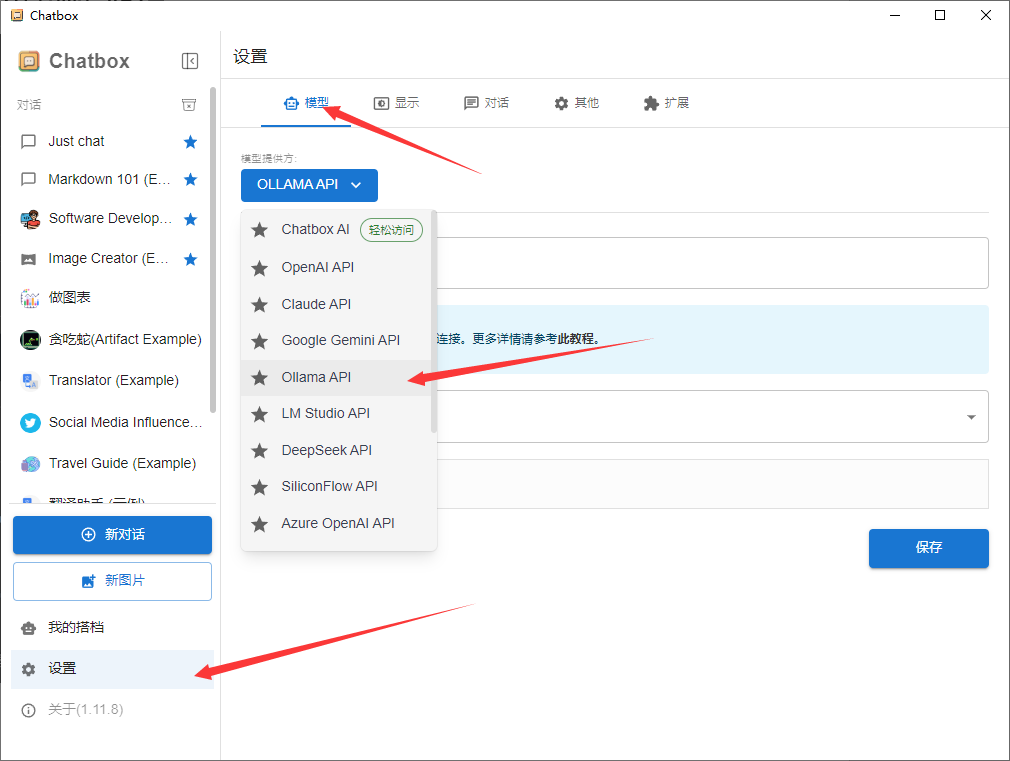Click the 关于 info icon
Viewport: 1010px width, 761px height.
tap(29, 710)
